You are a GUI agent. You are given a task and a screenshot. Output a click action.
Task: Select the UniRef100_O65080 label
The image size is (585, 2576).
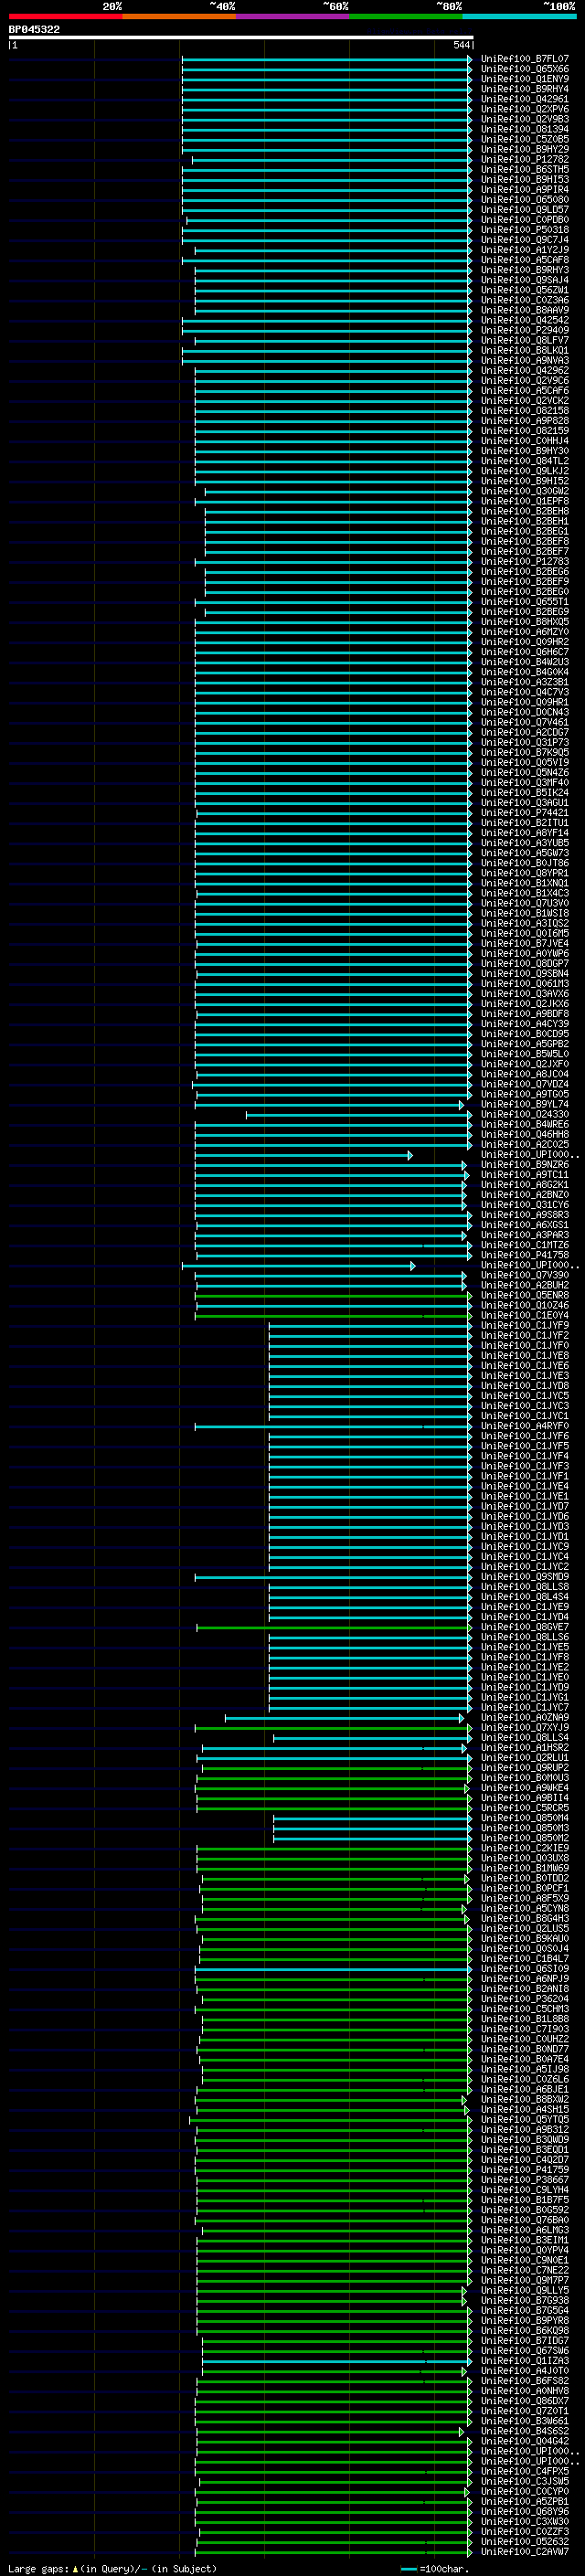coord(525,200)
